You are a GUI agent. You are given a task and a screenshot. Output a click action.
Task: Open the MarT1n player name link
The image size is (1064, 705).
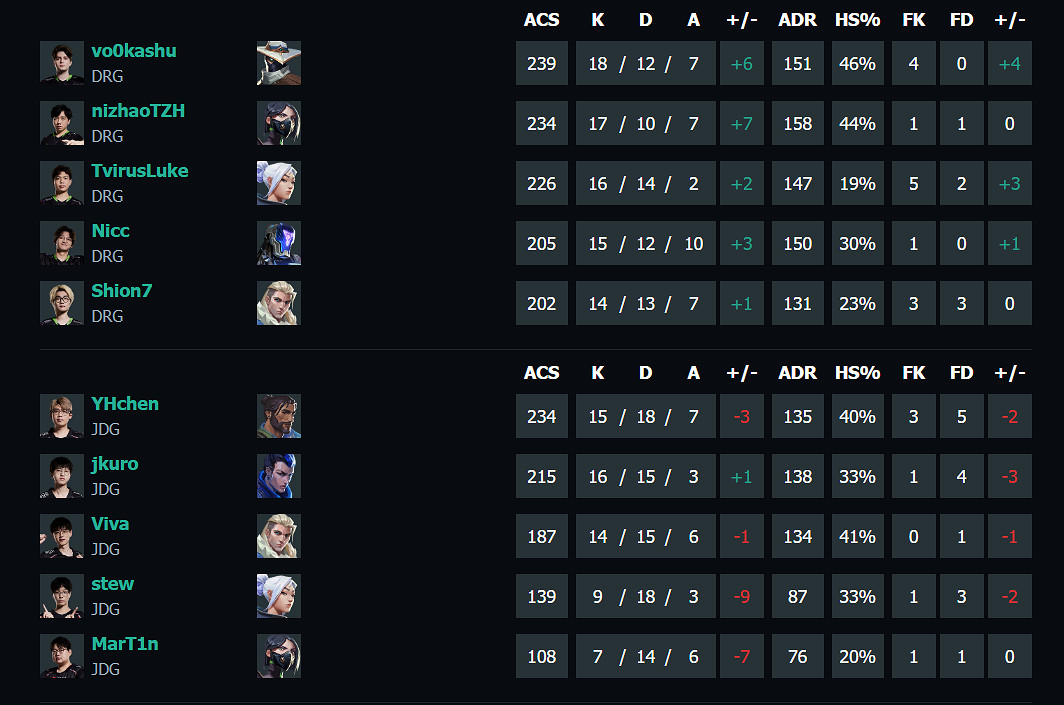pyautogui.click(x=125, y=644)
